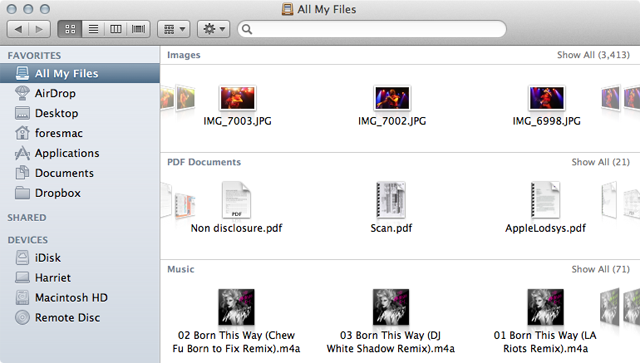
Task: Click the laptop icon beside Harriet
Action: (x=22, y=278)
